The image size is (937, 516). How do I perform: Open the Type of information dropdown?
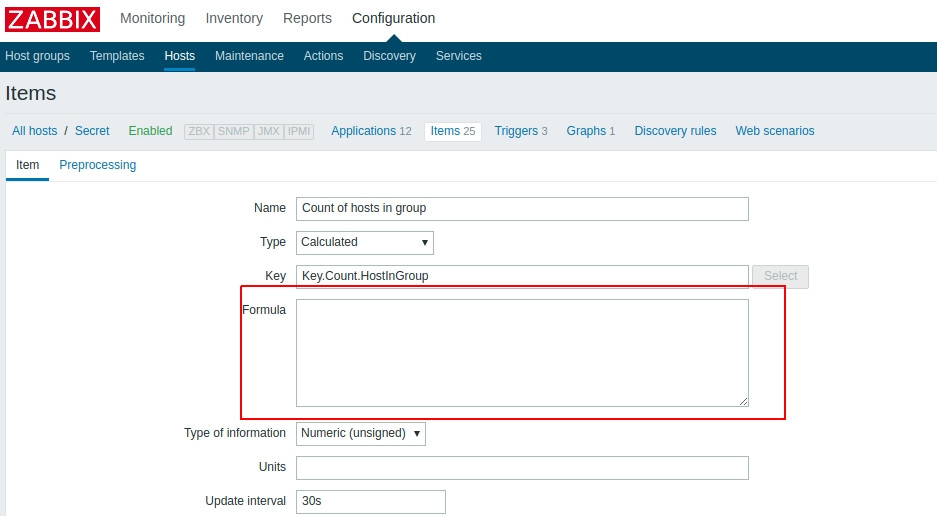(x=361, y=433)
